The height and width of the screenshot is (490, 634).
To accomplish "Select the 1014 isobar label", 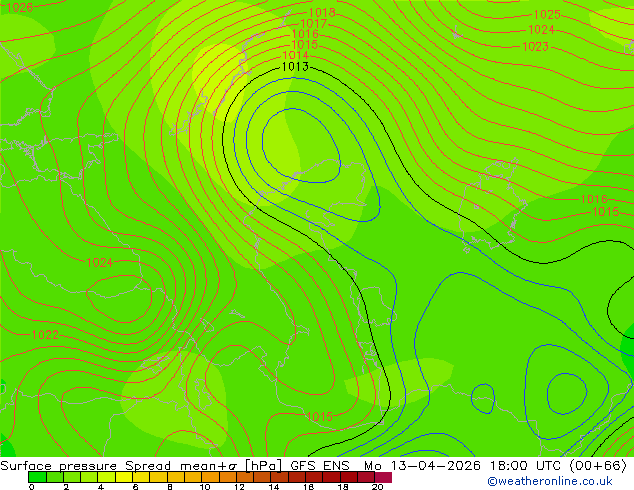I will click(296, 55).
